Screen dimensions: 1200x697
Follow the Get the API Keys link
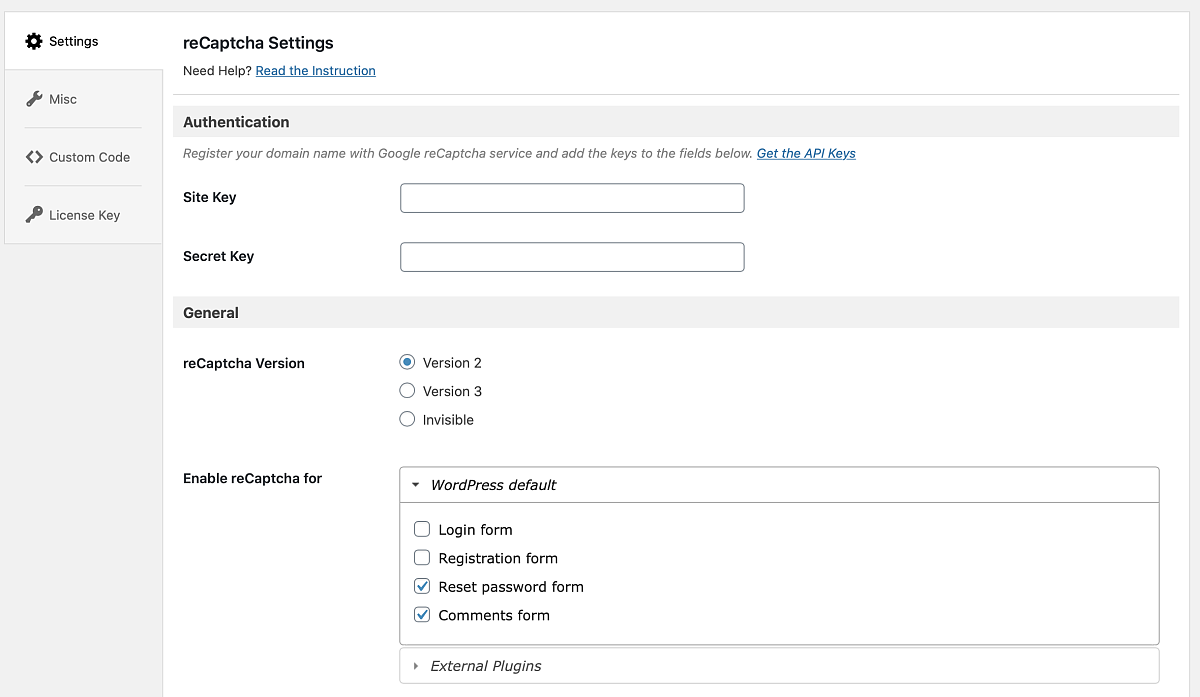click(806, 153)
